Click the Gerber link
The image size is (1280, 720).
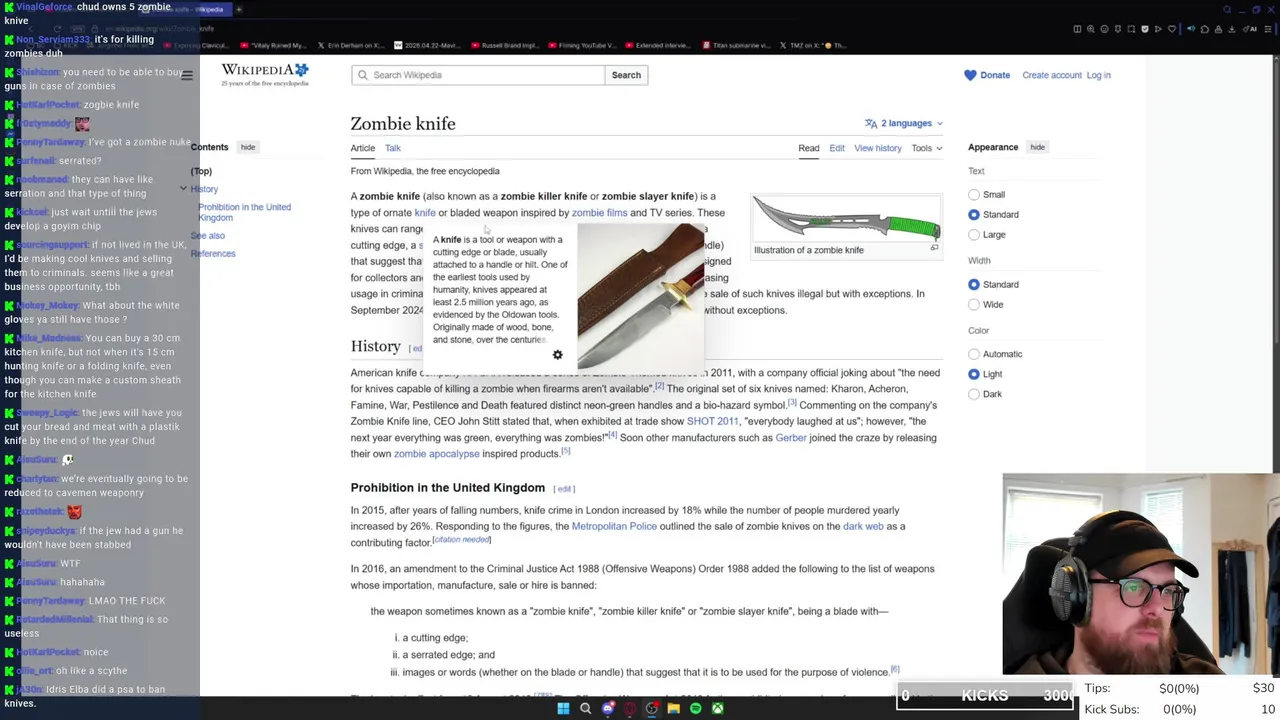pos(791,437)
